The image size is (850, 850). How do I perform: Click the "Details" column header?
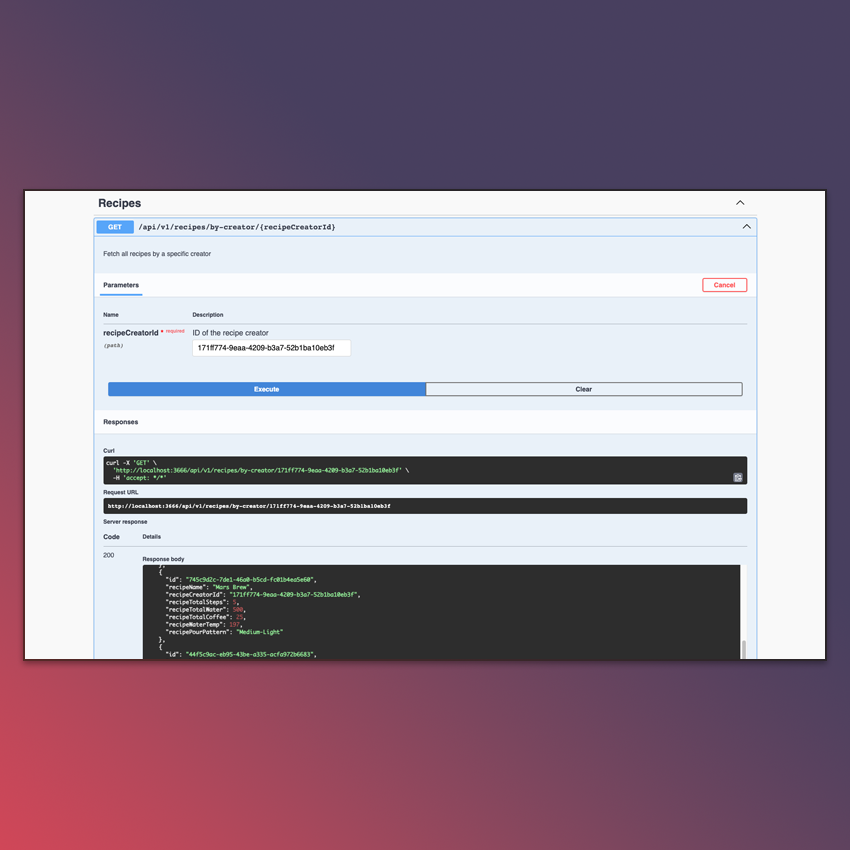tap(152, 537)
